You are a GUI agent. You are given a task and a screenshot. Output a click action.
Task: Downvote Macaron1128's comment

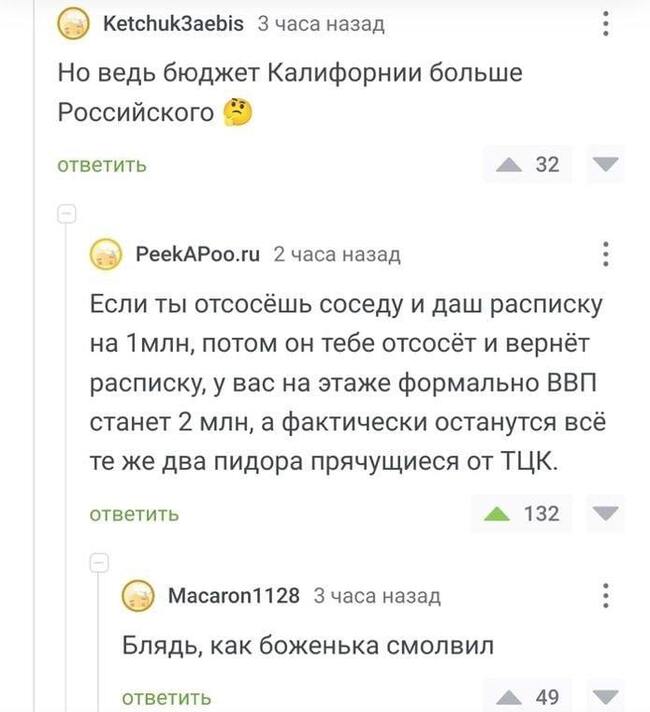coord(605,696)
